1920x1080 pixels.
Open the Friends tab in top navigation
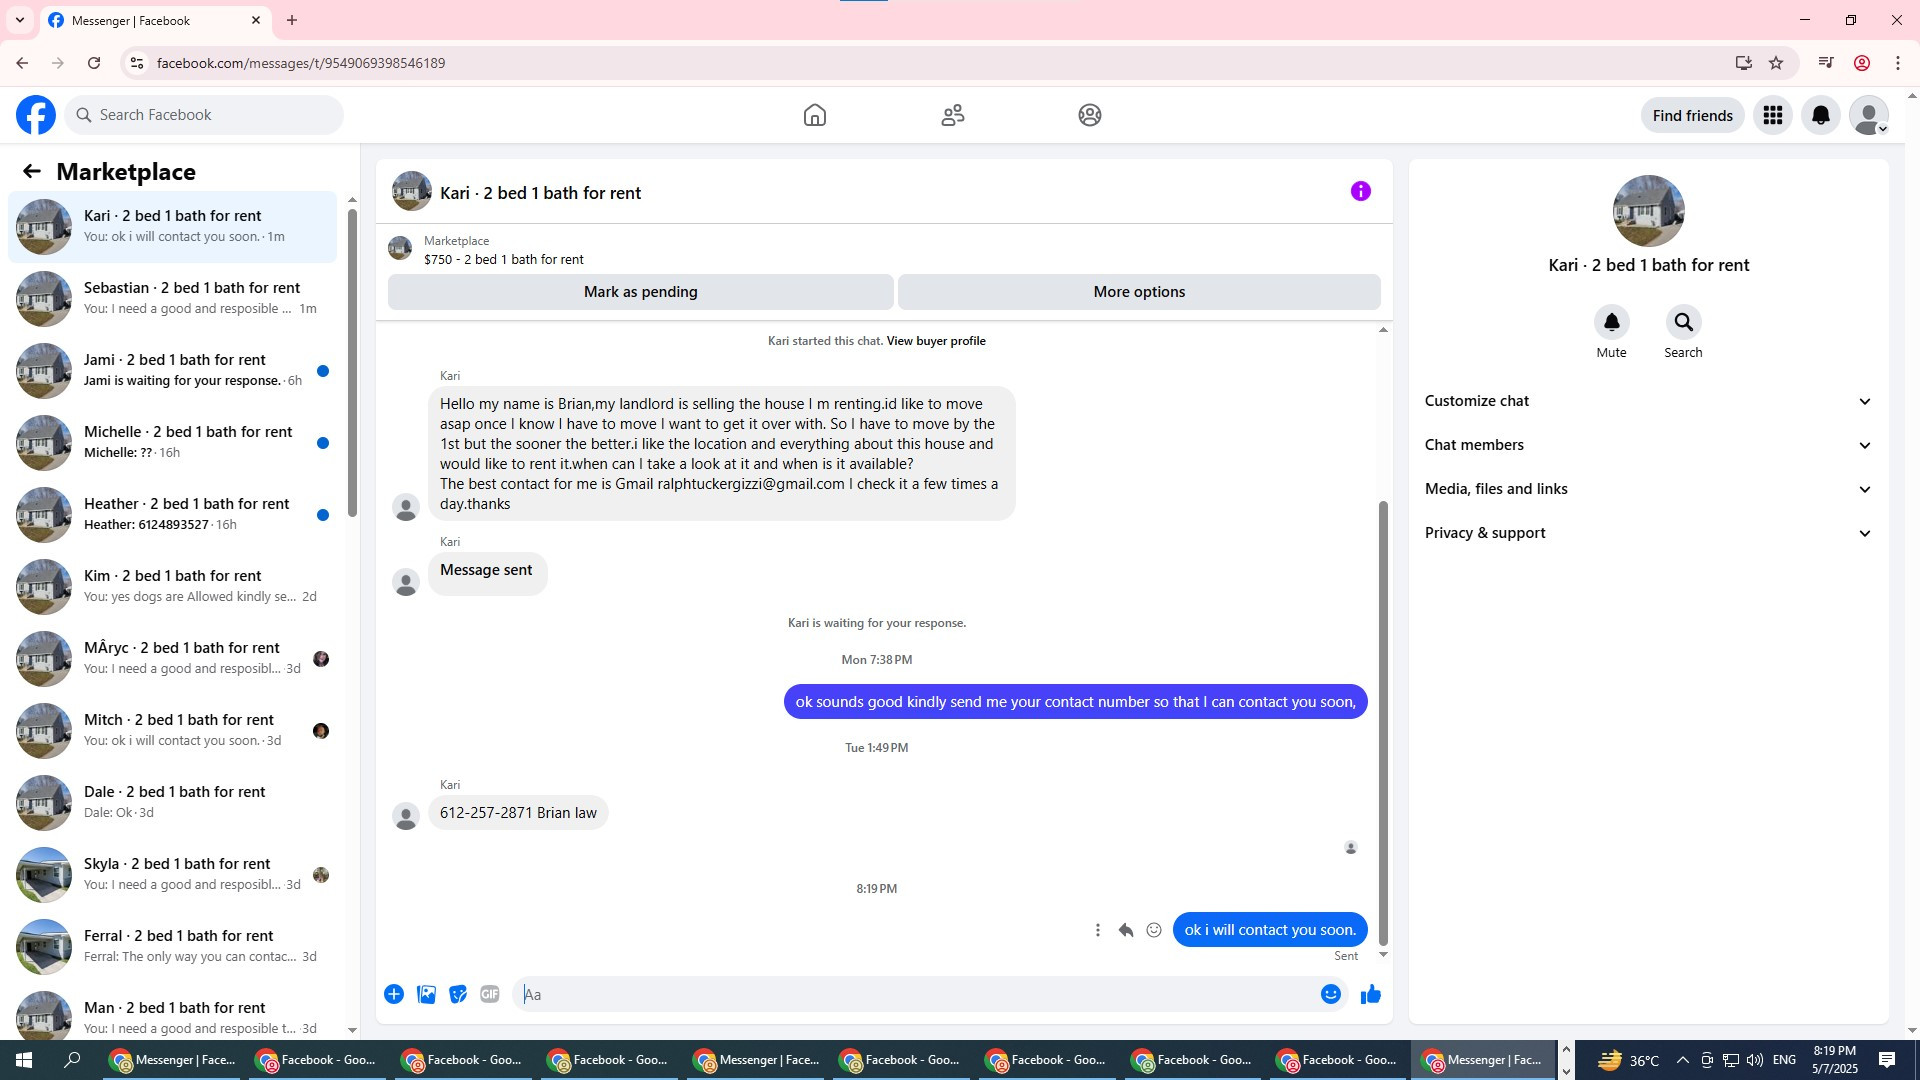pyautogui.click(x=952, y=115)
